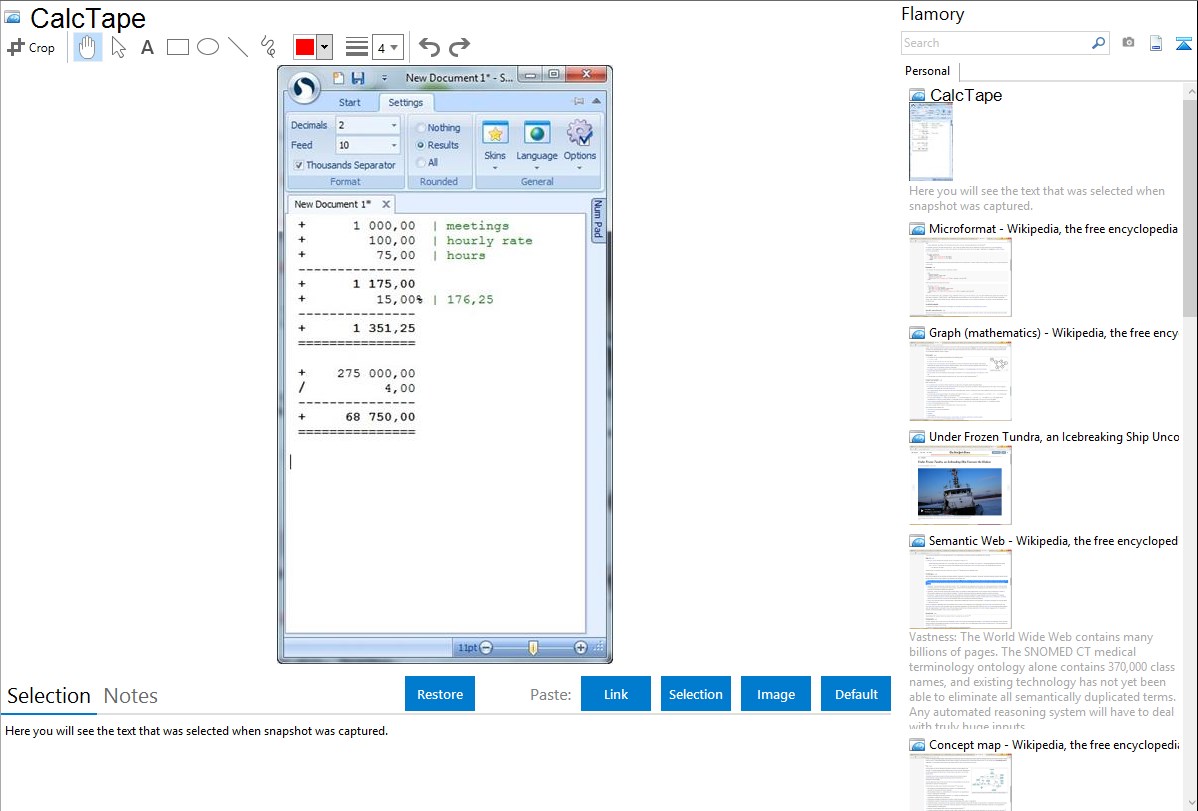Open the Personal tab
1198x811 pixels.
pos(927,70)
